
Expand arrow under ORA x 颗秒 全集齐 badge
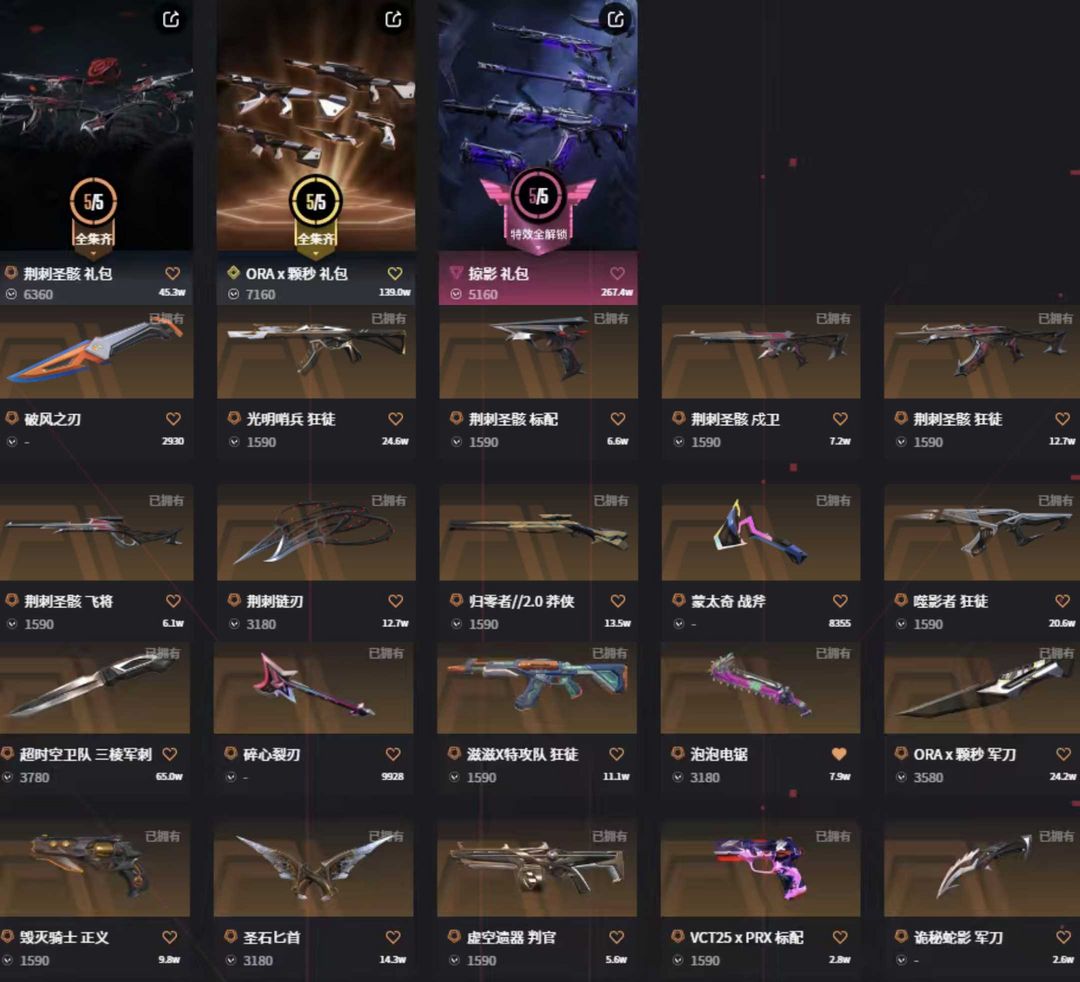click(315, 253)
